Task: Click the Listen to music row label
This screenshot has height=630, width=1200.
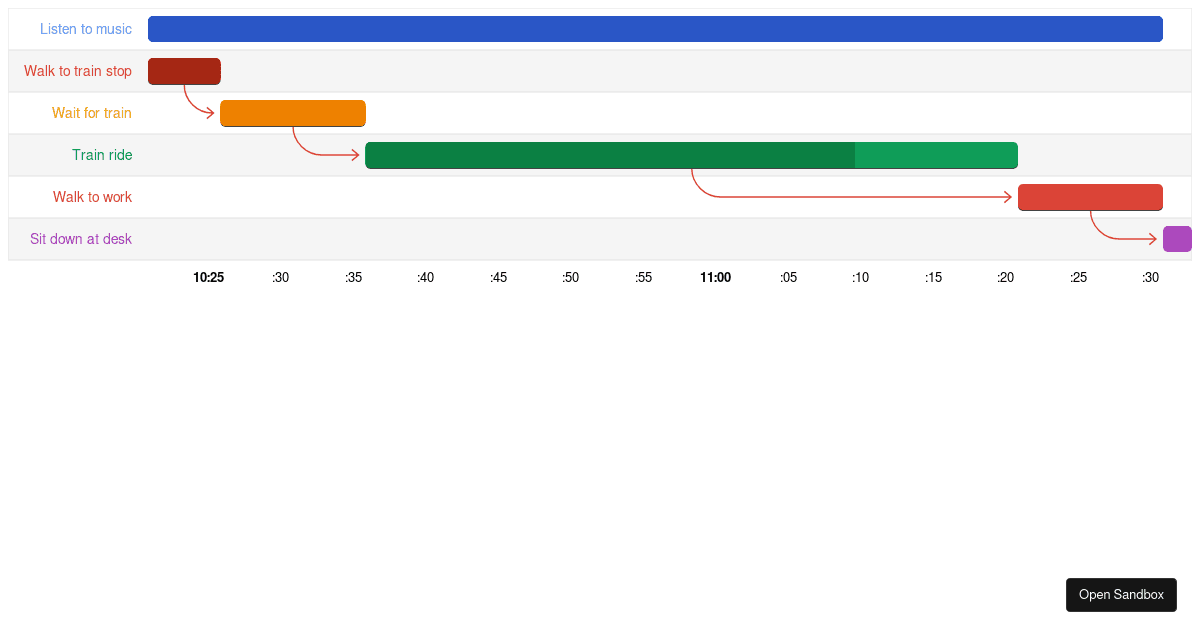Action: tap(86, 29)
